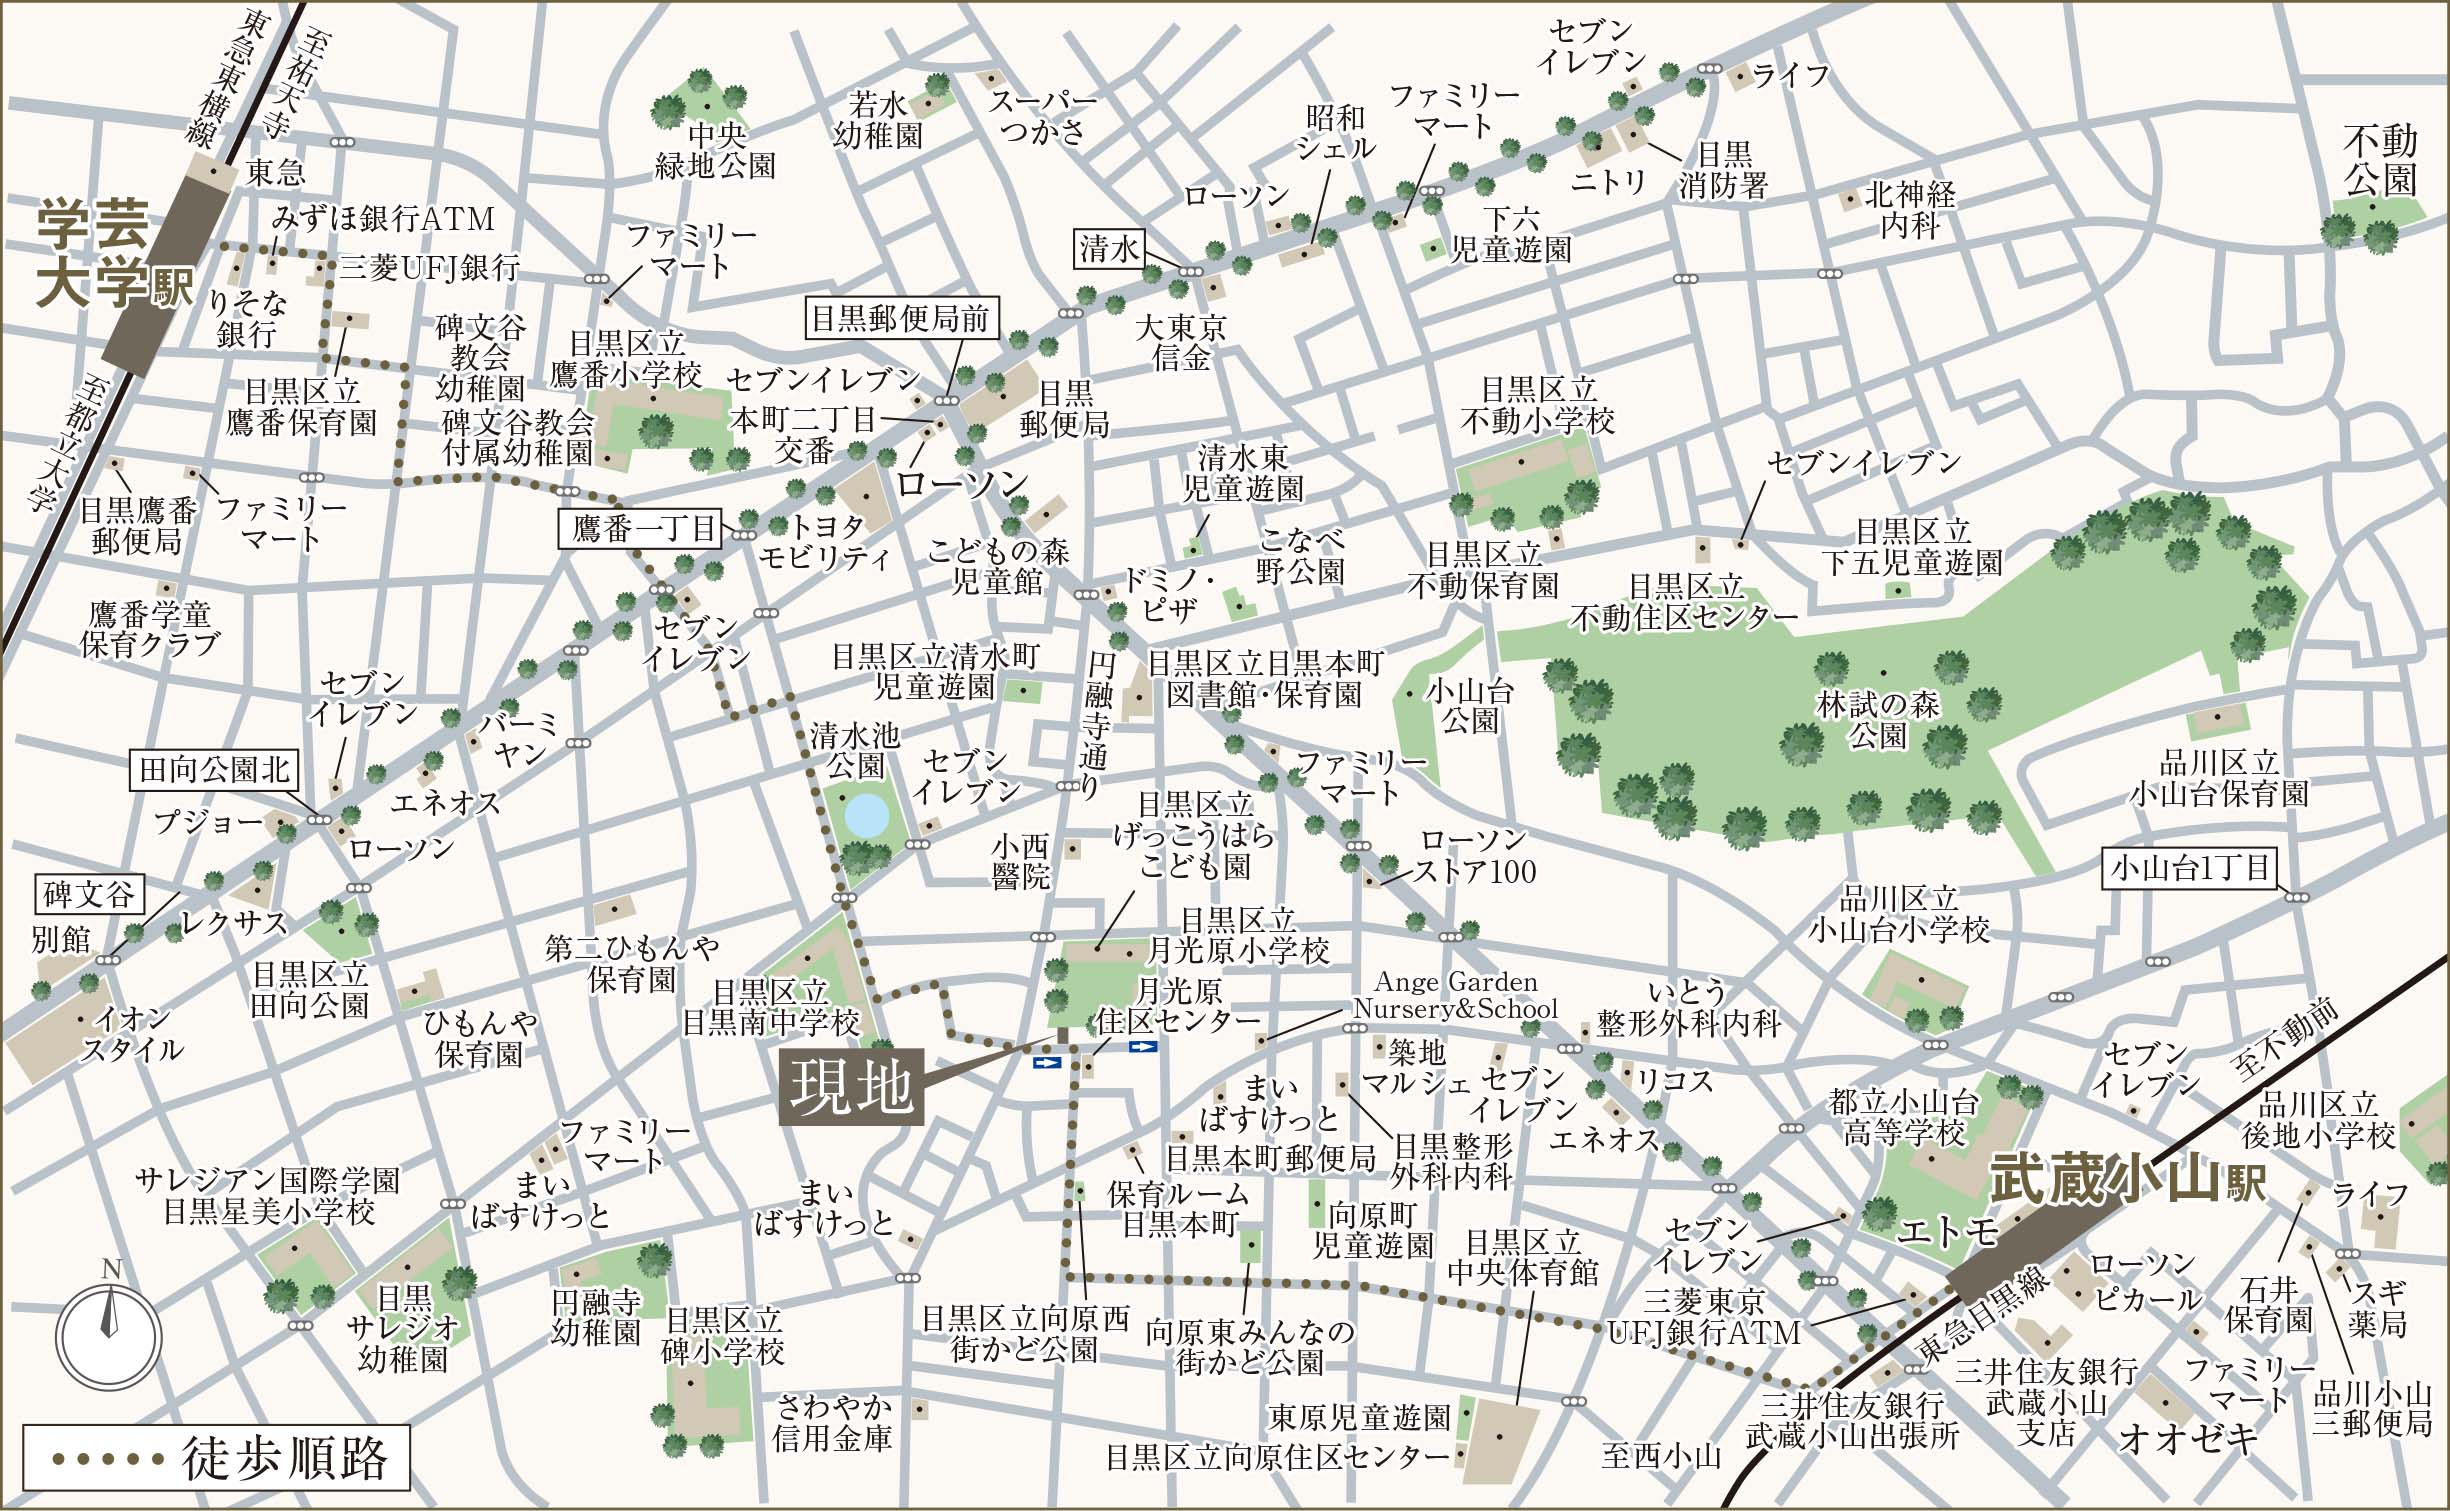Viewport: 2450px width, 1511px height.
Task: Select the イオンスタイル label
Action: 134,1033
